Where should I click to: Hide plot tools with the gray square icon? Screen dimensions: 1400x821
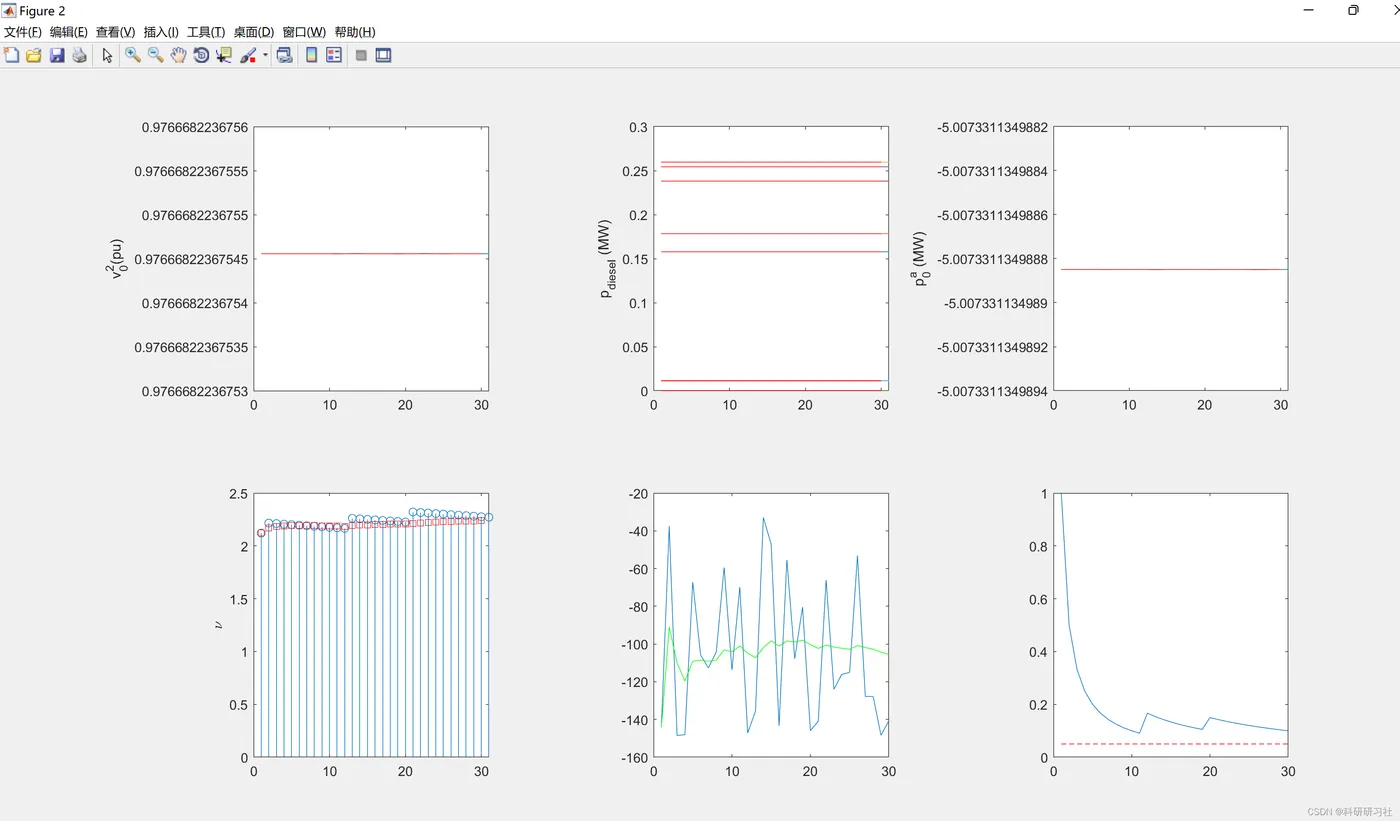coord(361,56)
